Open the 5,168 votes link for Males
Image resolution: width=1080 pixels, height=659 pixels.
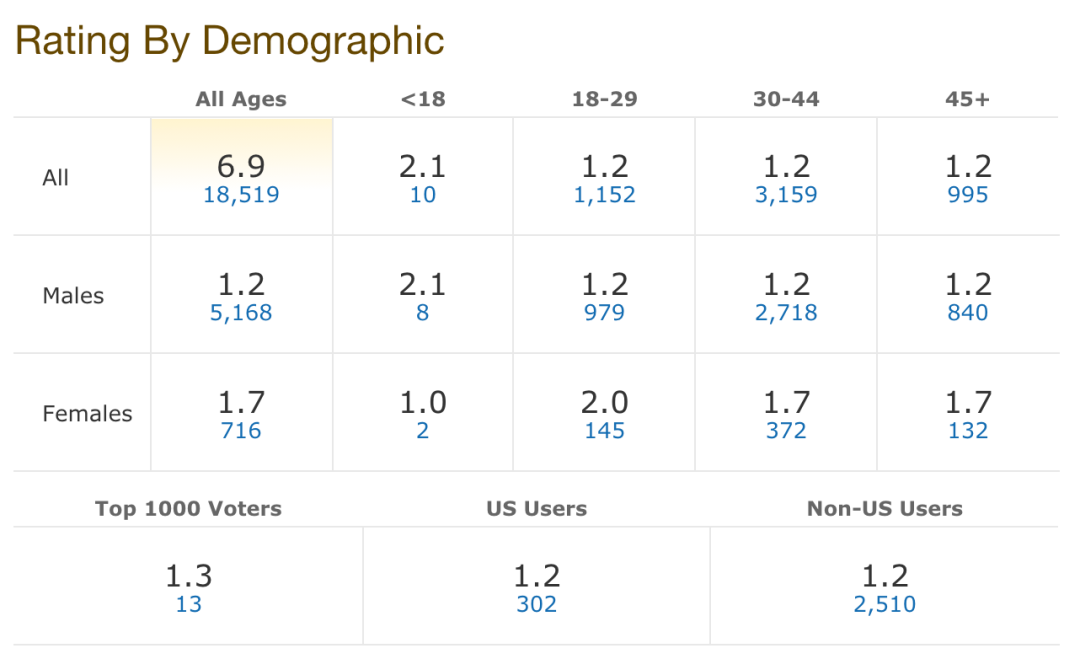point(241,313)
